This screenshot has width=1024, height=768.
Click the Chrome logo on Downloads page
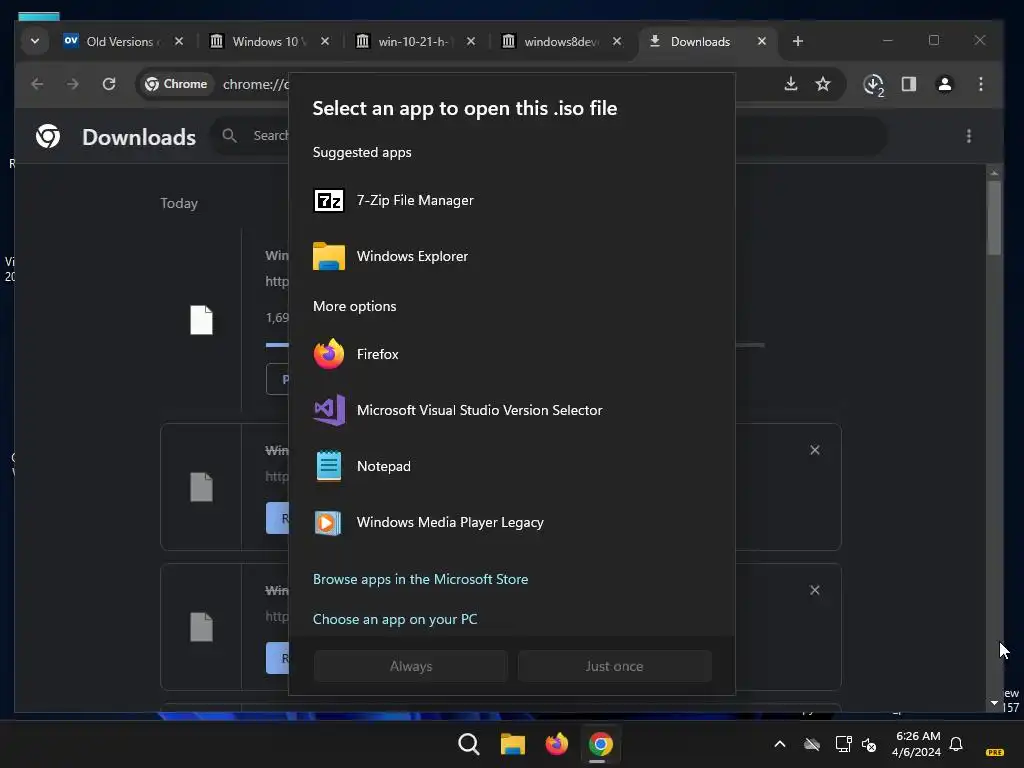[x=48, y=136]
